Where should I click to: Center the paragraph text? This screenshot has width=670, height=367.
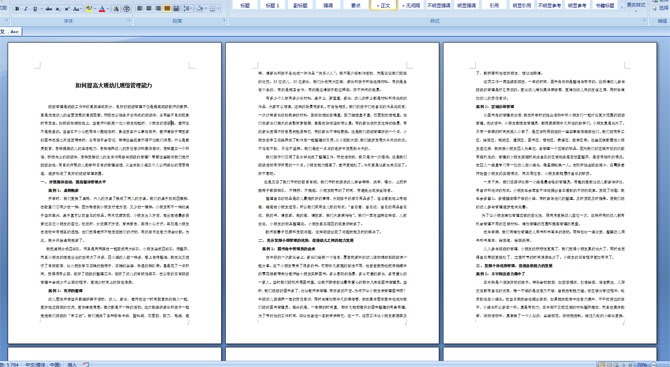pos(149,9)
